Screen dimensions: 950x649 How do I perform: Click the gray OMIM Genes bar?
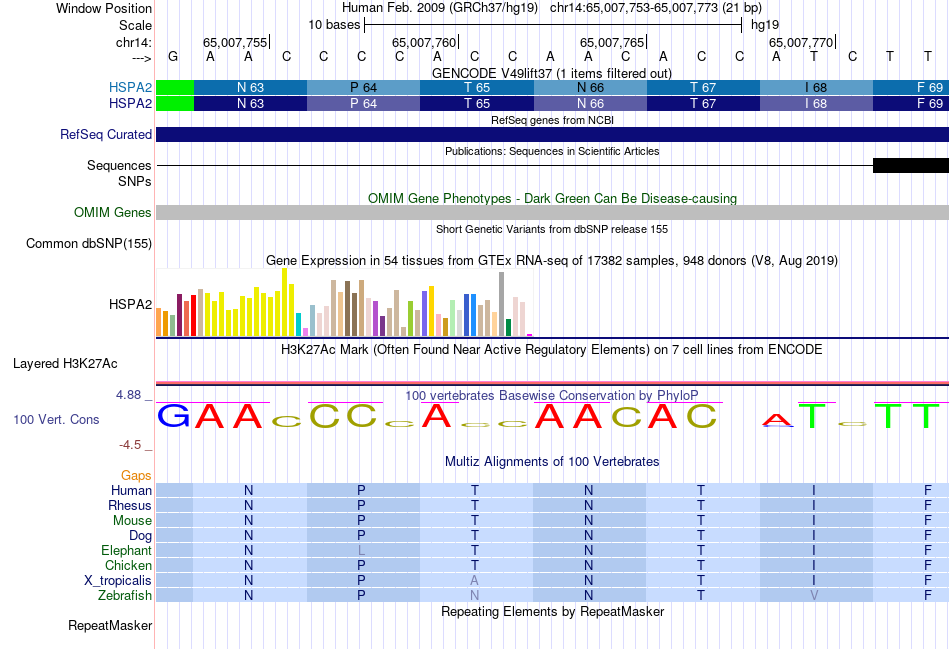[x=552, y=212]
